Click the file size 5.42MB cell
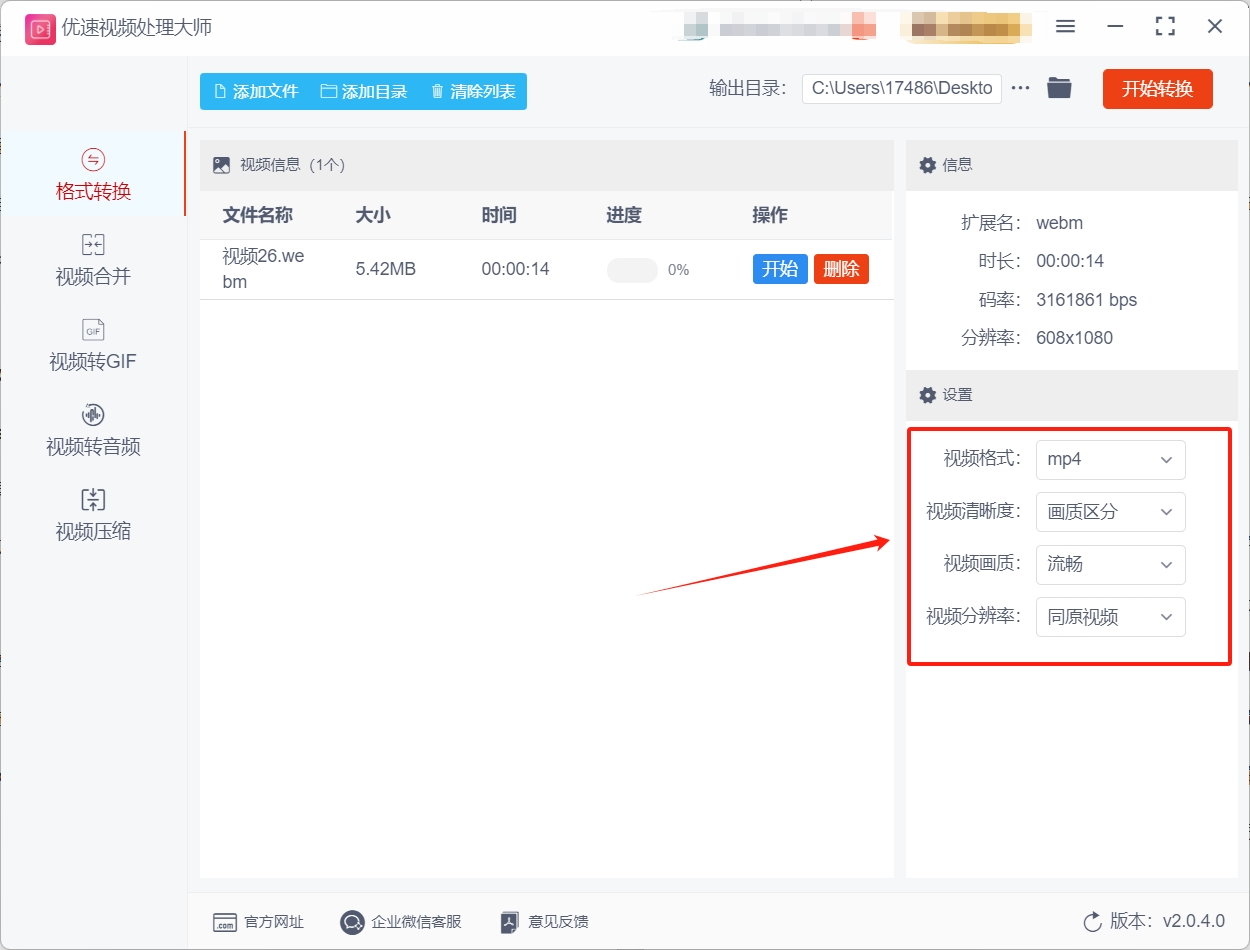Image resolution: width=1250 pixels, height=950 pixels. tap(386, 269)
